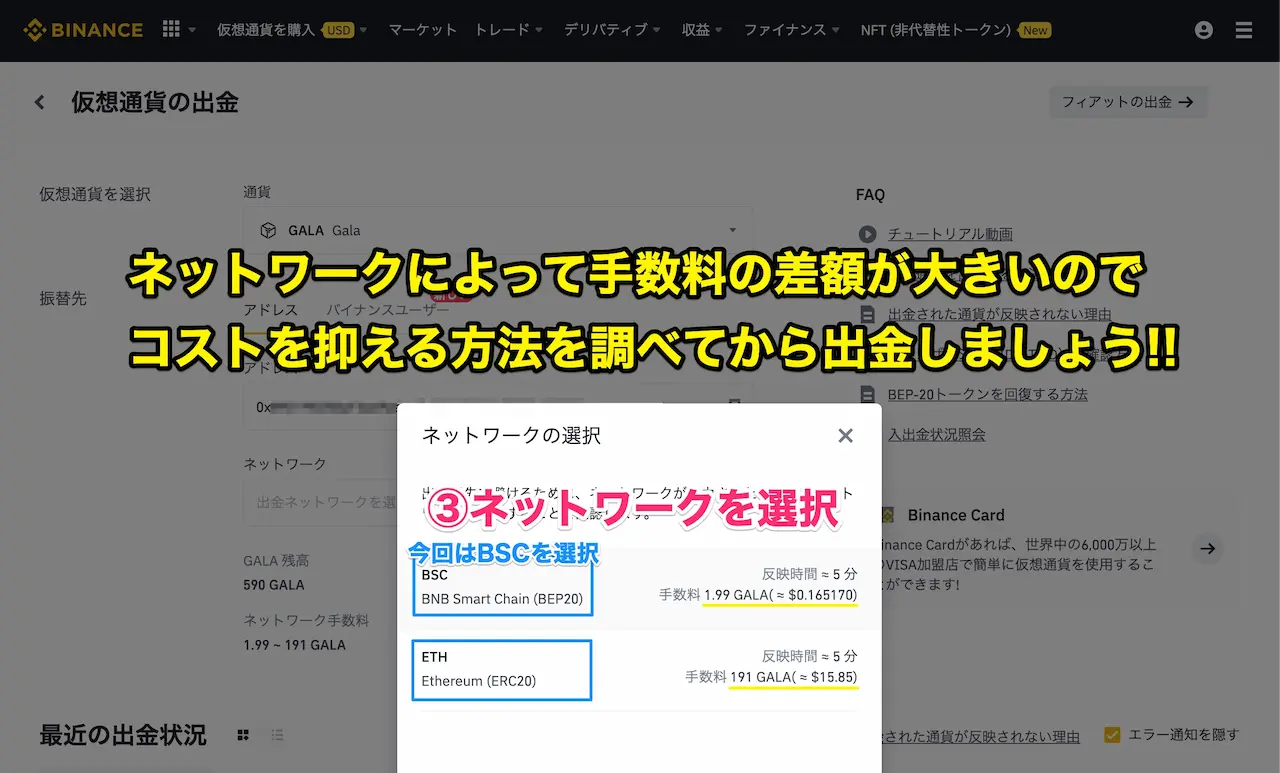Go back with the left arrow

pos(40,102)
